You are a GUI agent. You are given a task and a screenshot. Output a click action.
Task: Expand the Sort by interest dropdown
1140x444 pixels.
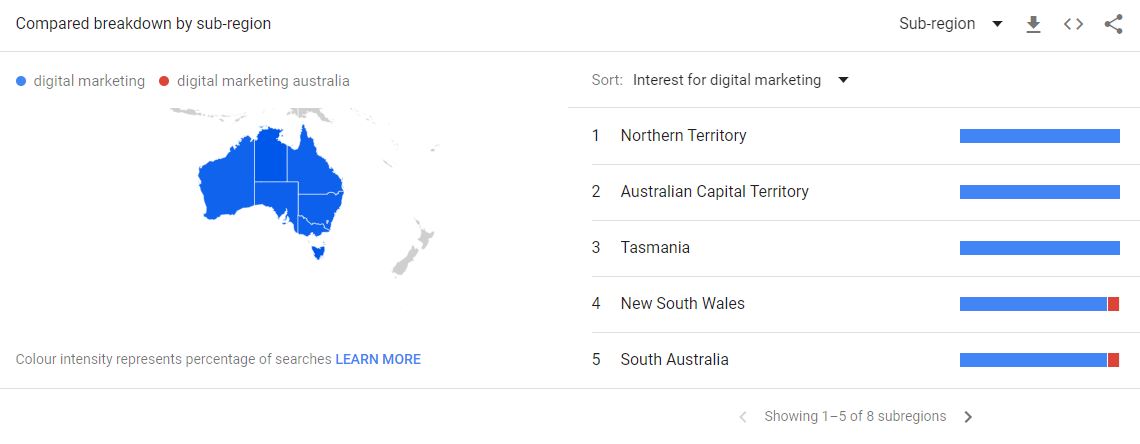click(x=741, y=80)
